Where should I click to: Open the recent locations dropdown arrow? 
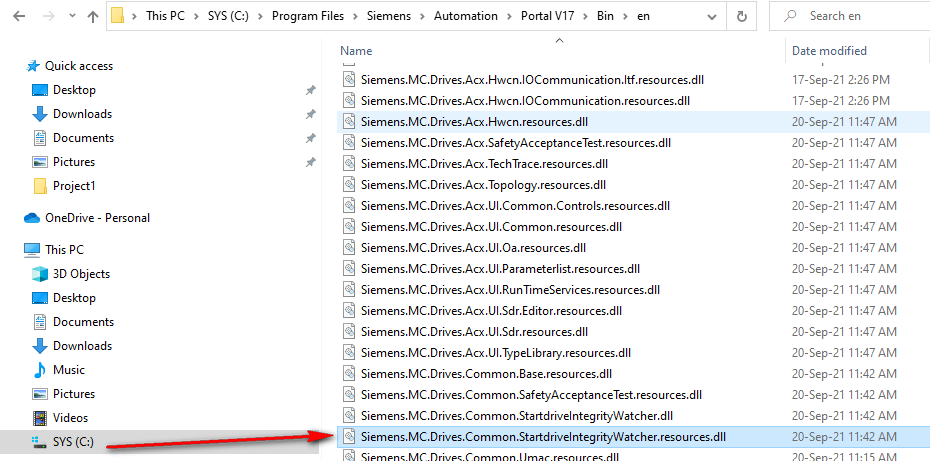pos(72,17)
